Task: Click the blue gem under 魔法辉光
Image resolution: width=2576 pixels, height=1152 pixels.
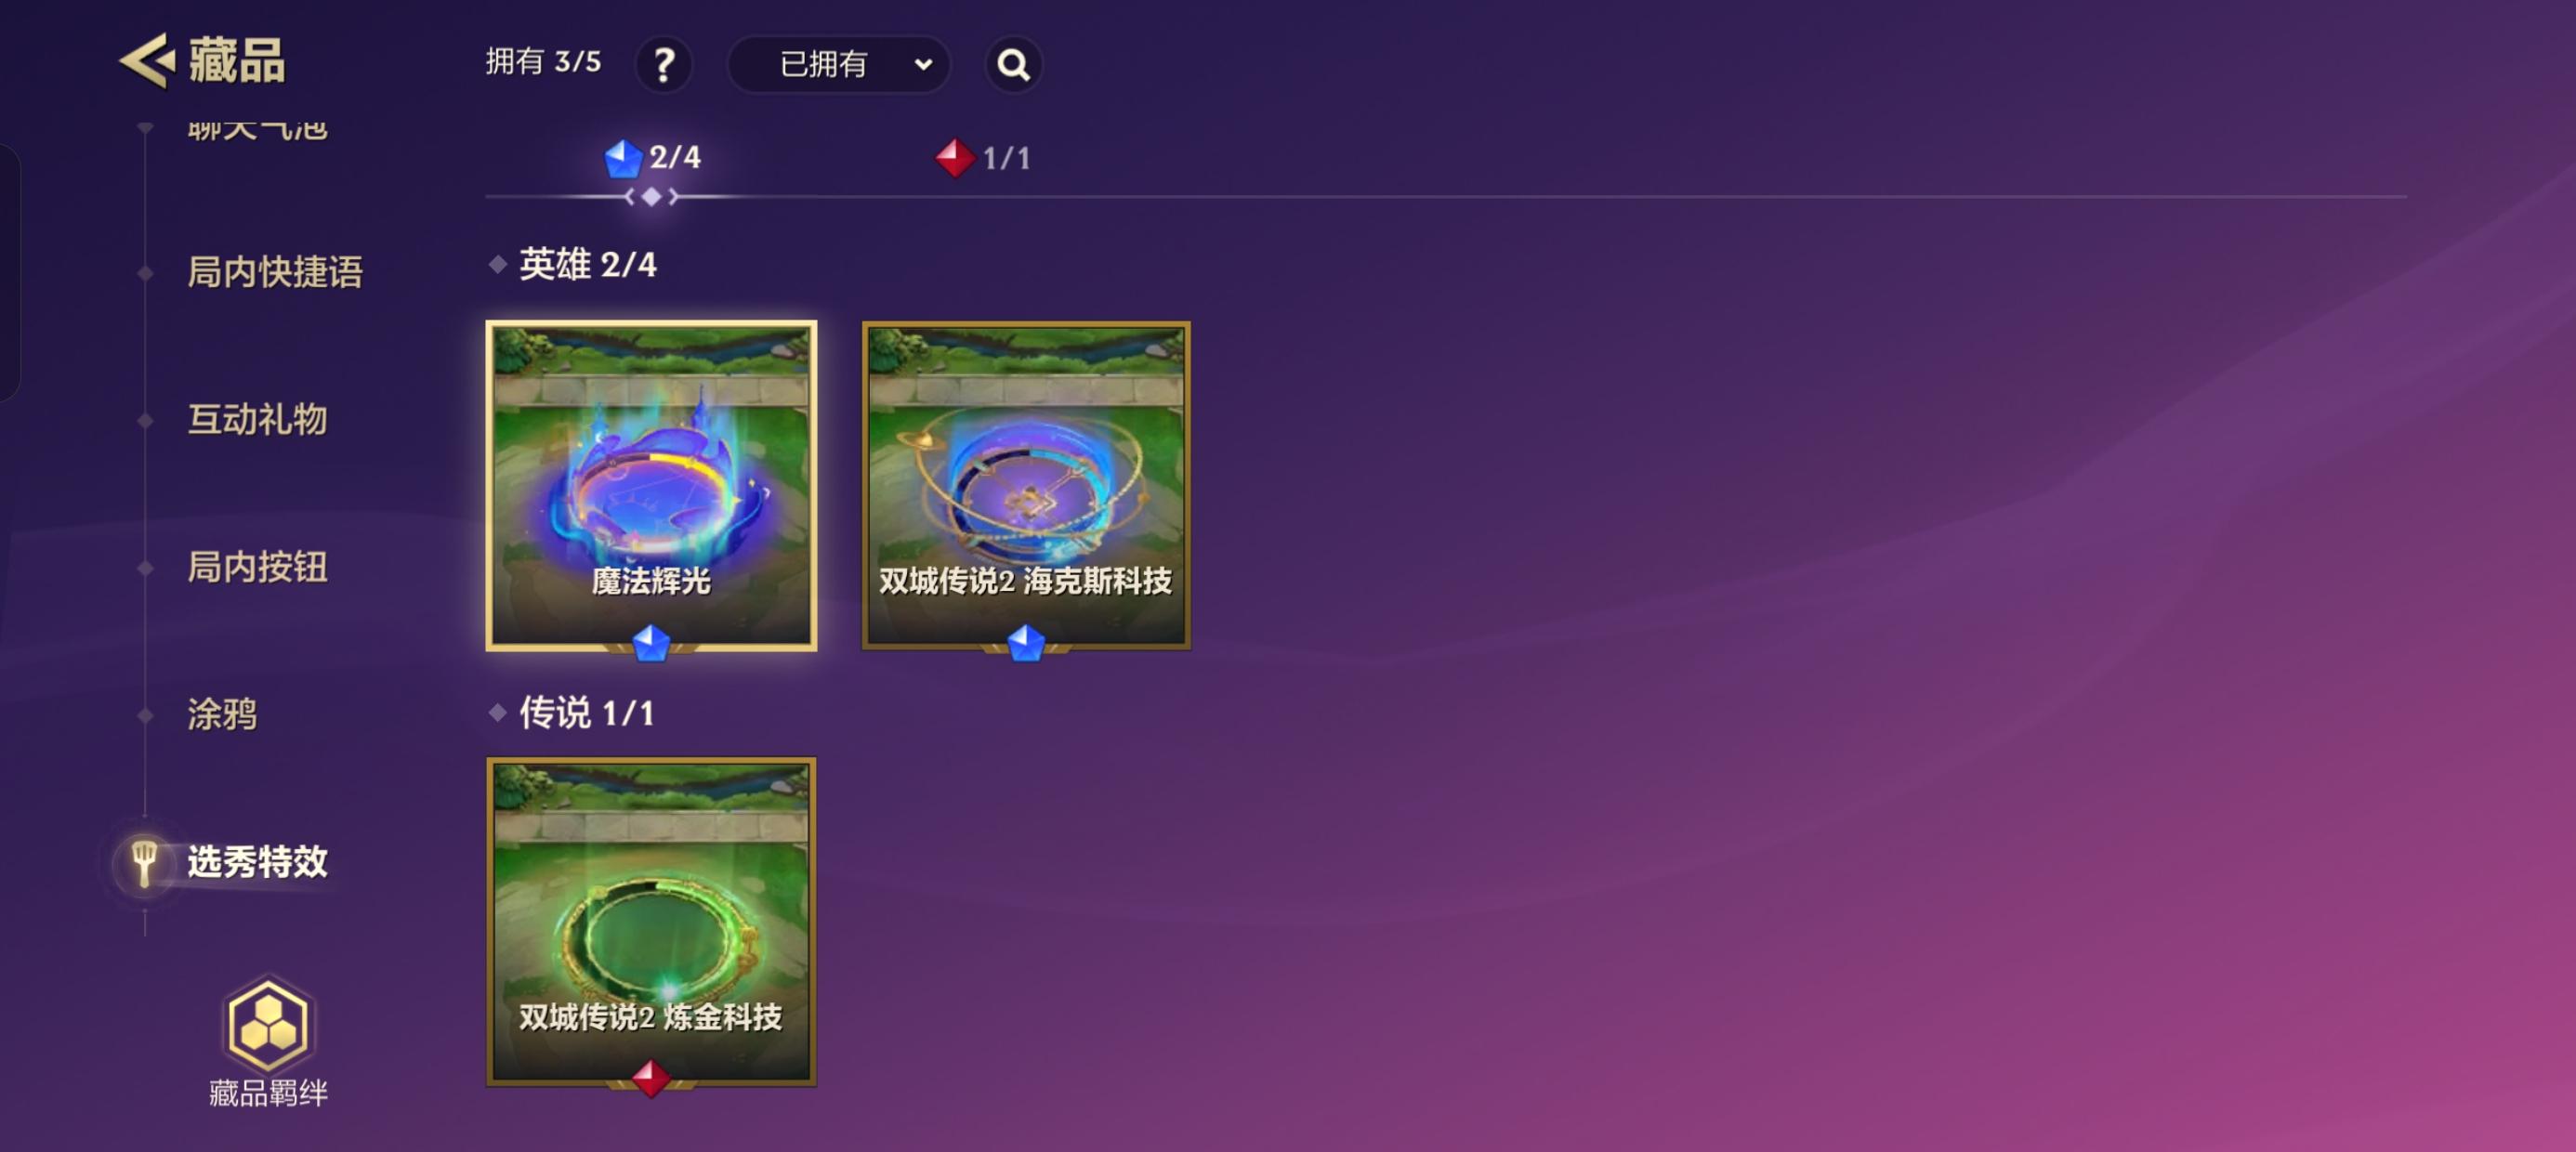Action: (651, 642)
